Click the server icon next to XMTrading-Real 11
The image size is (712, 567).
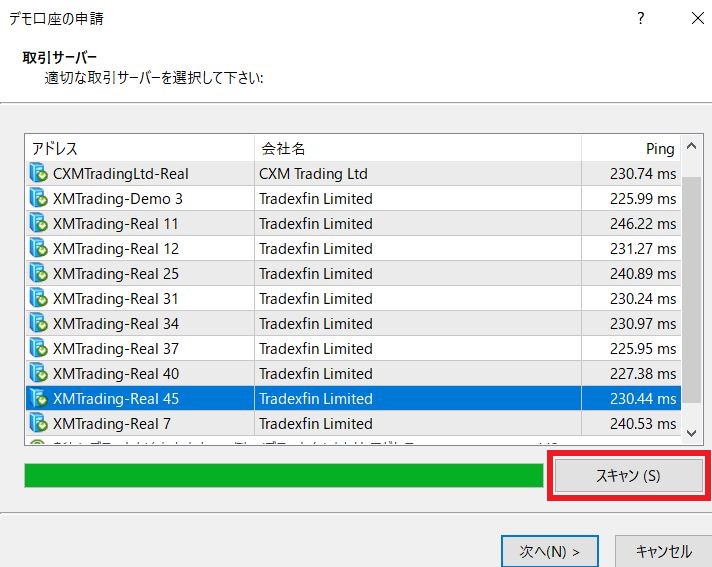coord(39,224)
